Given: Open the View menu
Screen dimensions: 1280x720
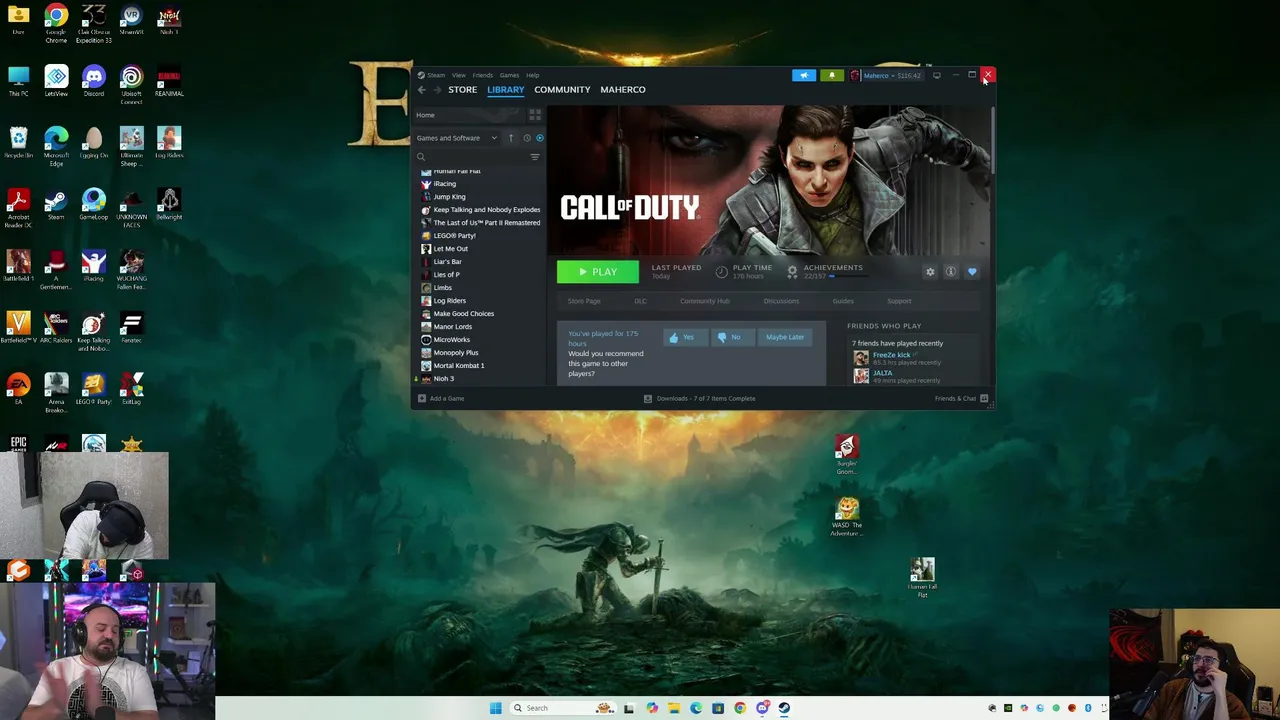Looking at the screenshot, I should 458,75.
